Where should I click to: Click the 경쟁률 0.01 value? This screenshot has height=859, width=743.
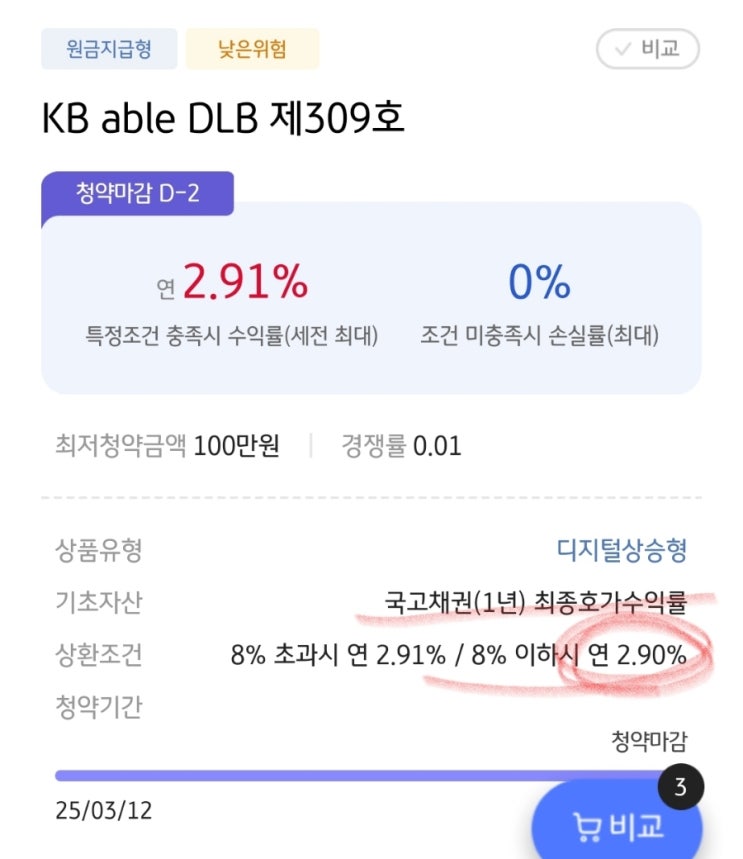click(x=402, y=446)
